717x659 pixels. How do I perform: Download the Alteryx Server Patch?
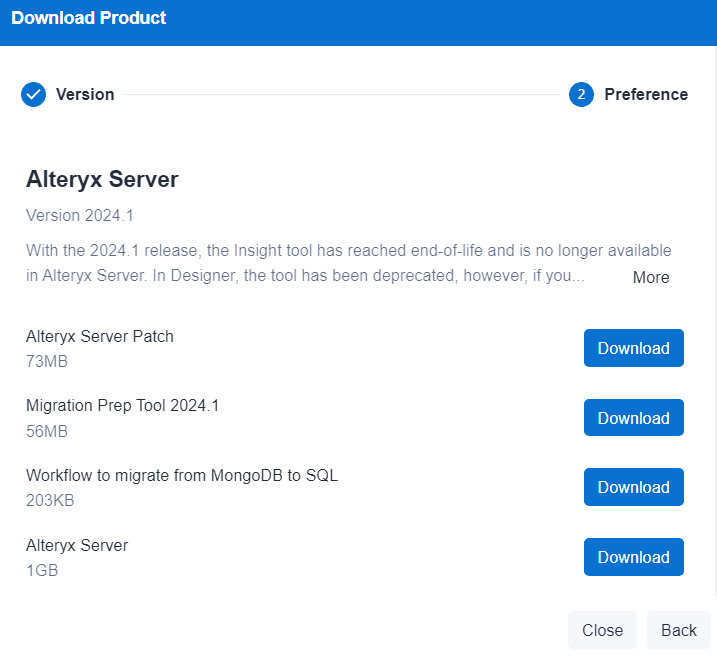tap(633, 348)
